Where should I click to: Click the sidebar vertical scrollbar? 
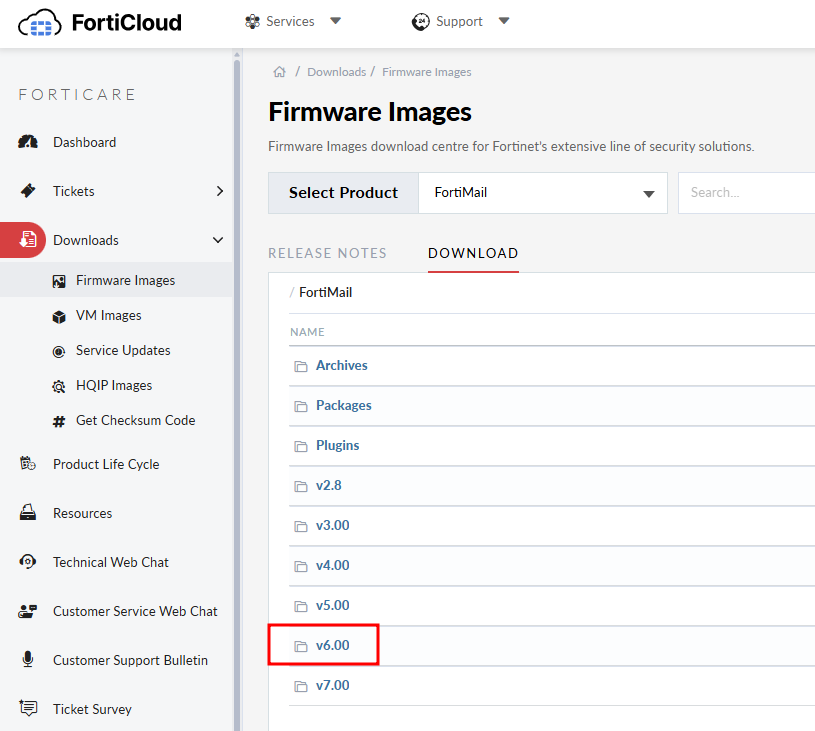(x=237, y=400)
